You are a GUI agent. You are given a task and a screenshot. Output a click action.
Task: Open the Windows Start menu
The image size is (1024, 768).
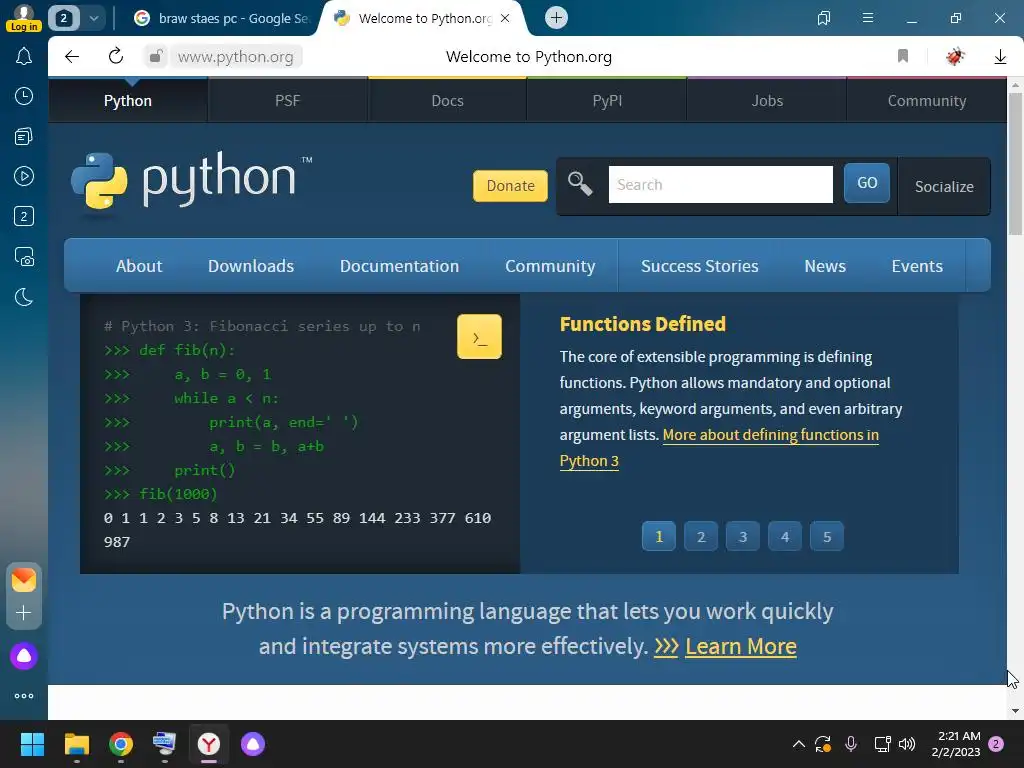(32, 744)
